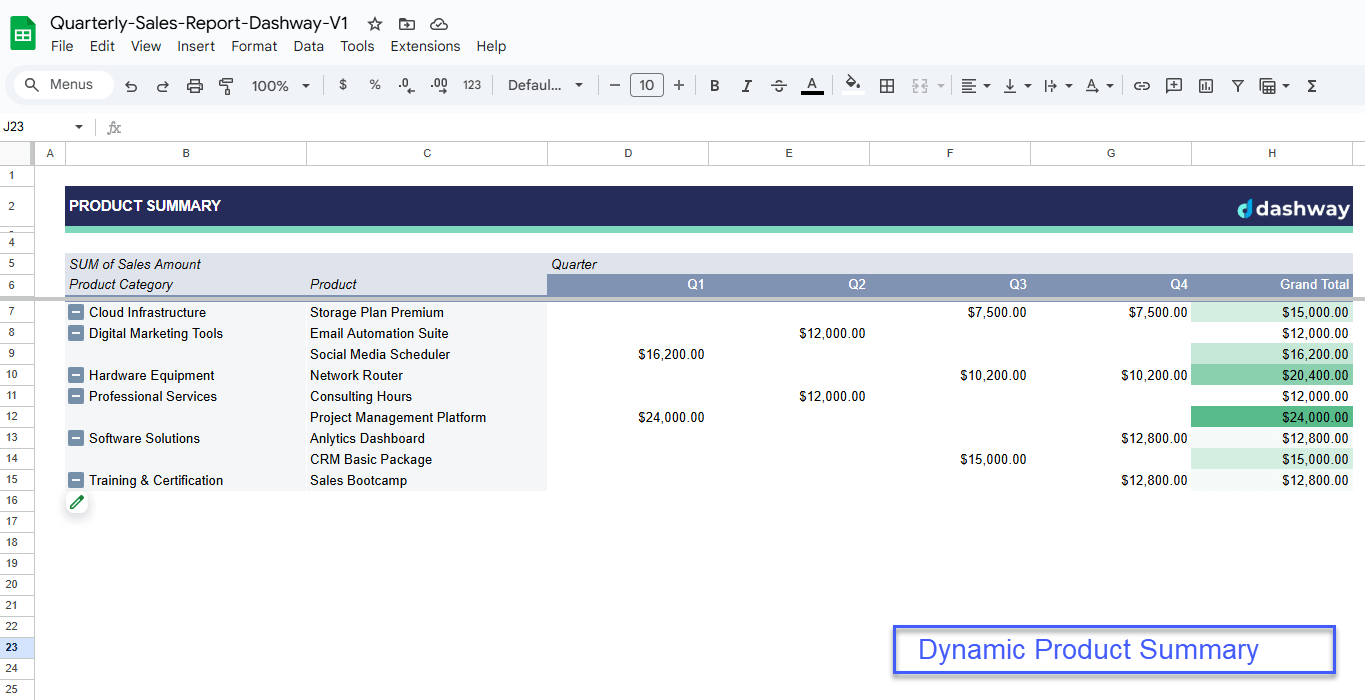Viewport: 1365px width, 700px height.
Task: Open the View menu
Action: pos(146,46)
